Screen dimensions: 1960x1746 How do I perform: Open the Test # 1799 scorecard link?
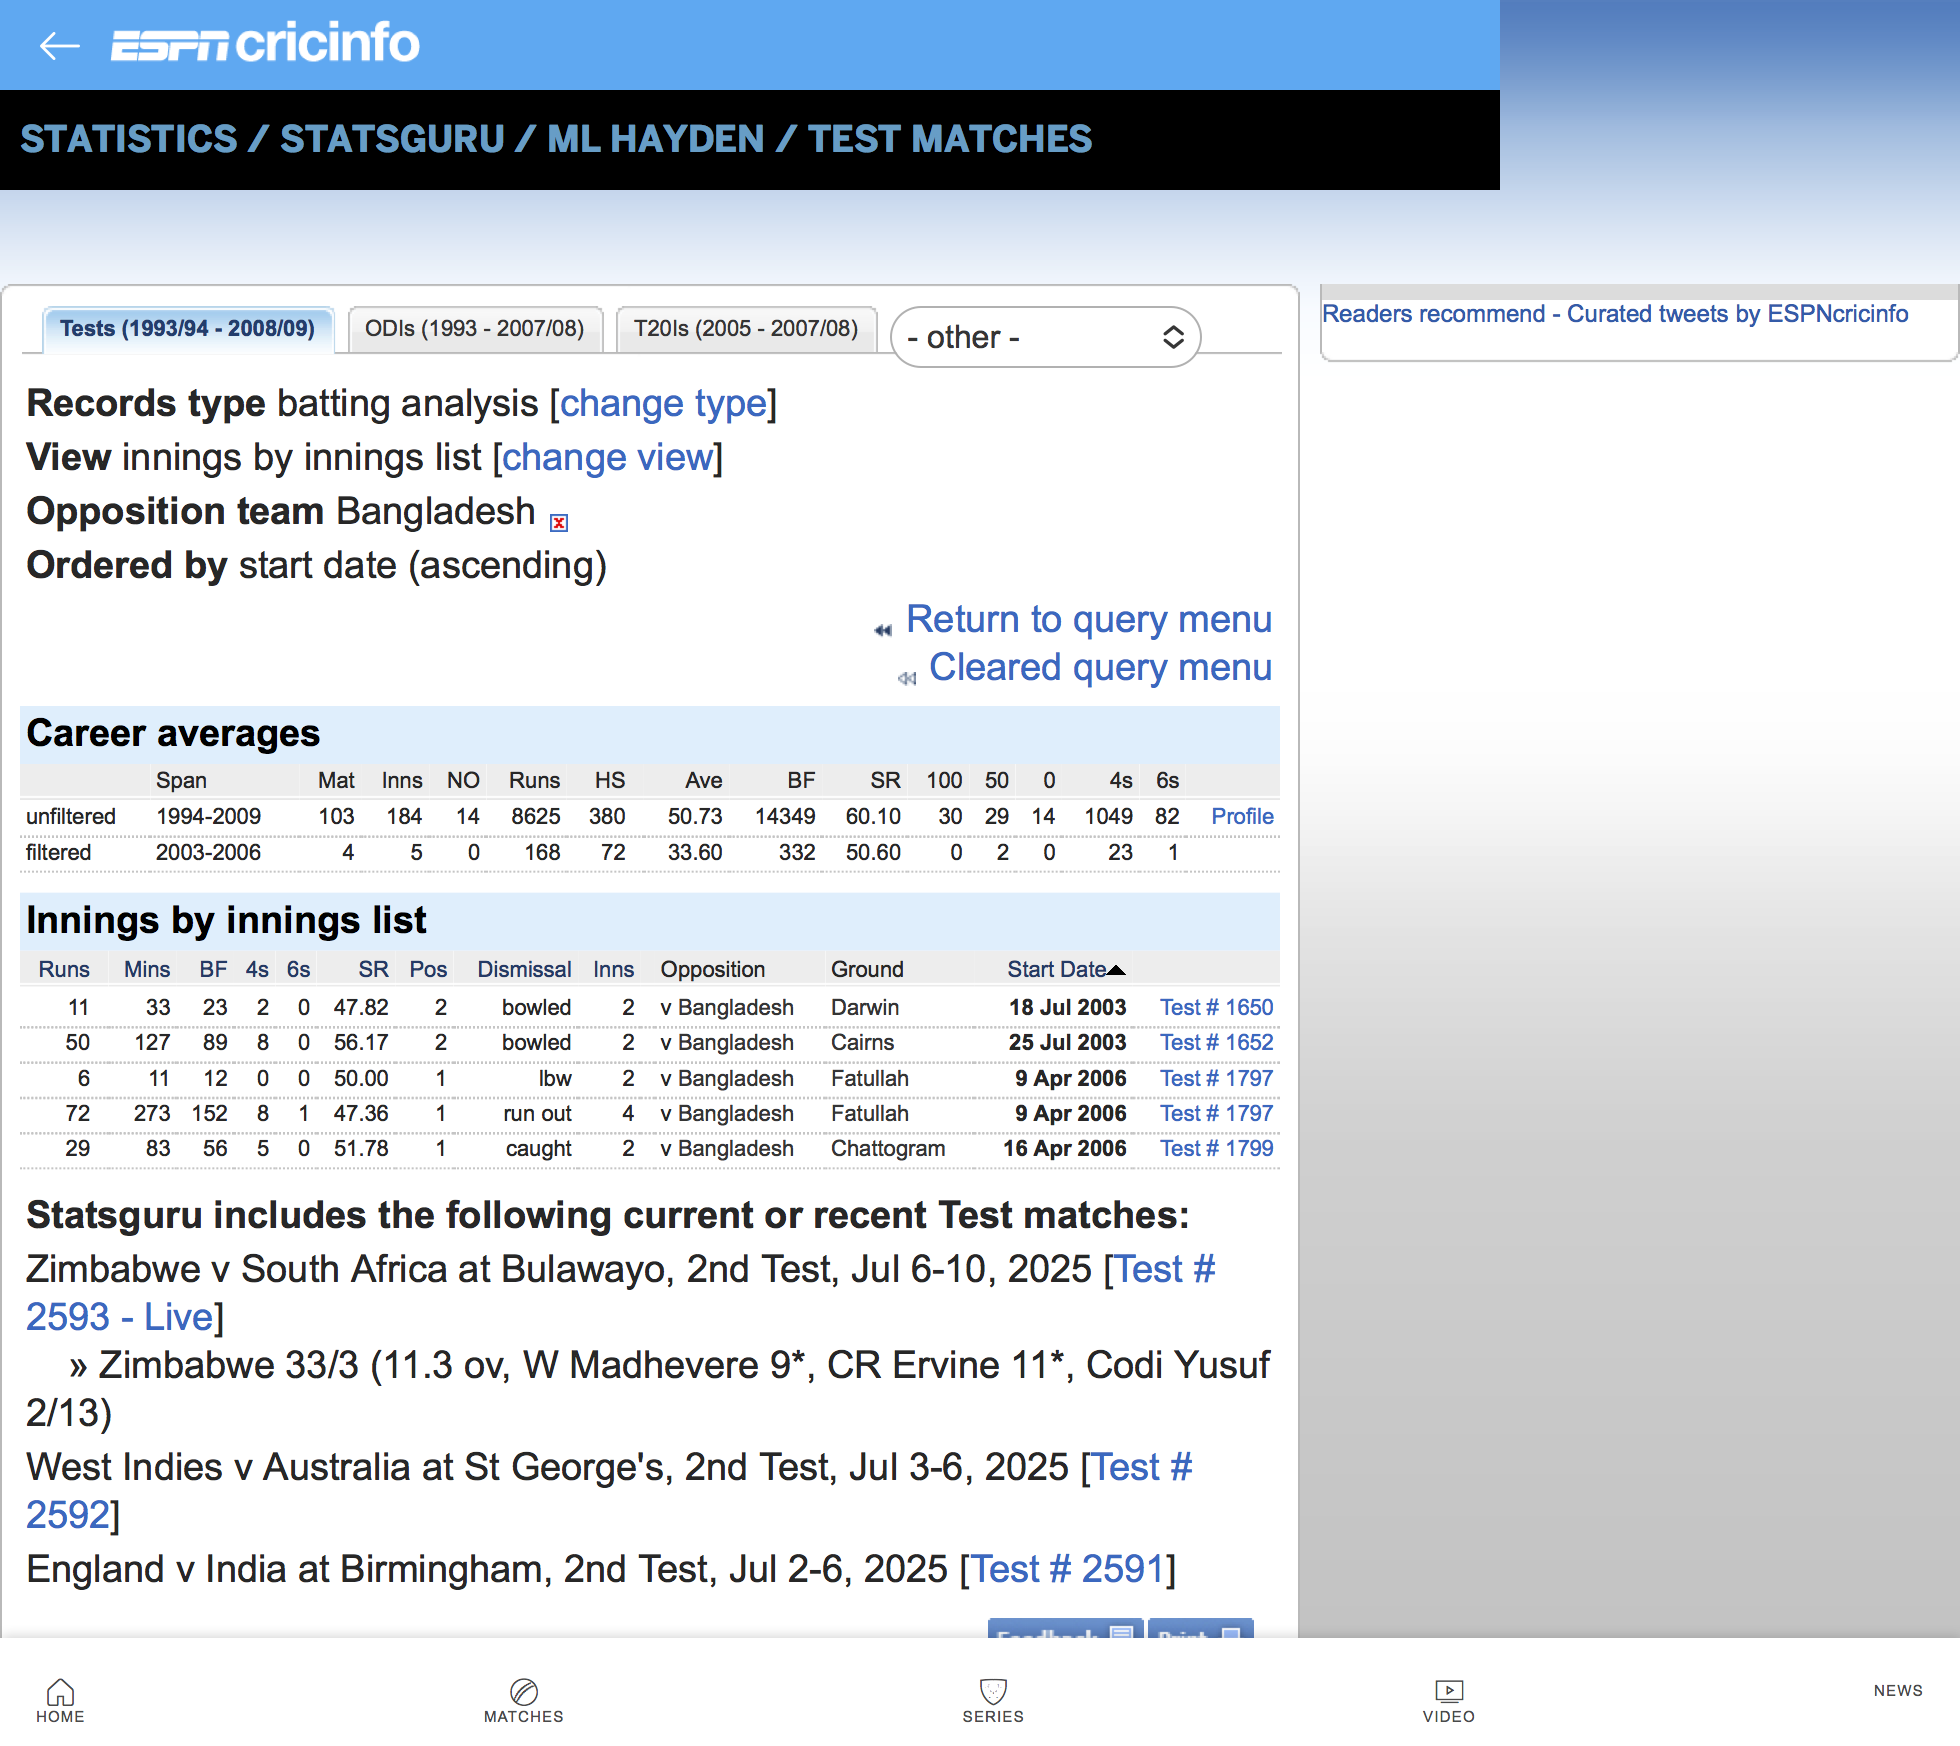[x=1216, y=1148]
